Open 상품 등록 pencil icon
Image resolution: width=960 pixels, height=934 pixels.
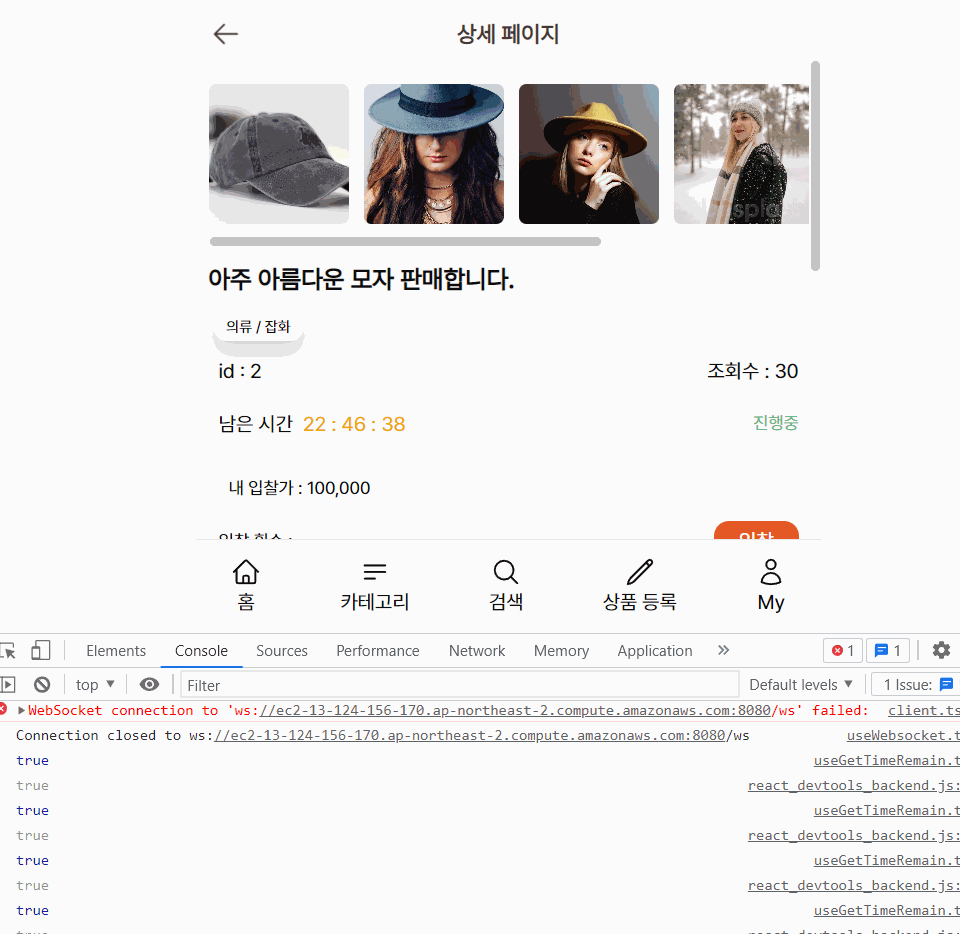click(x=640, y=572)
